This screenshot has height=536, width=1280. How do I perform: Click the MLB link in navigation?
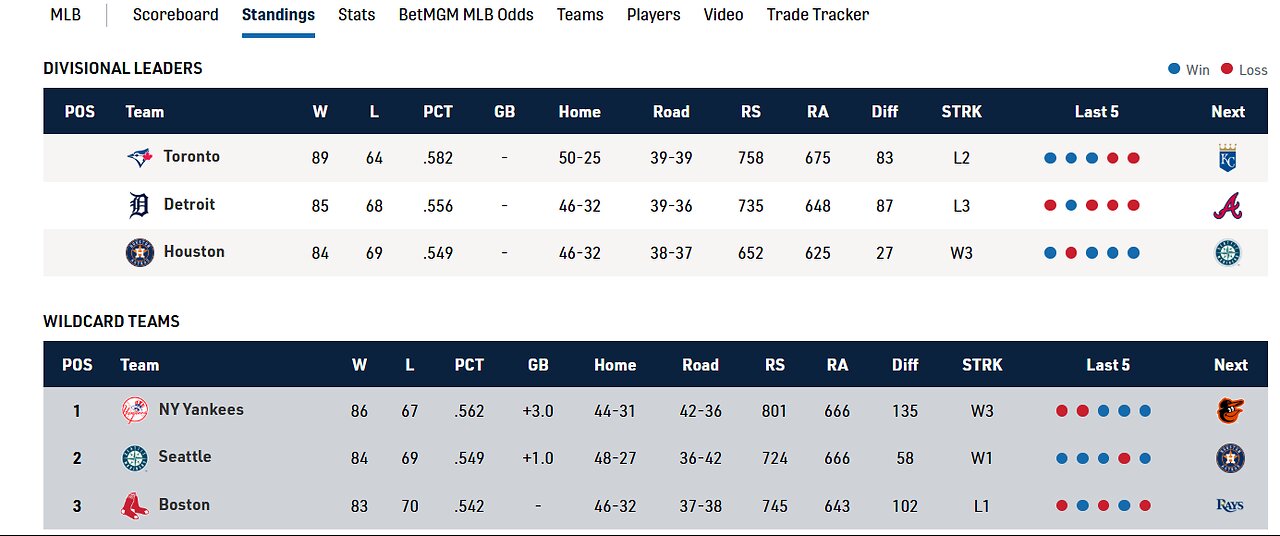[66, 15]
